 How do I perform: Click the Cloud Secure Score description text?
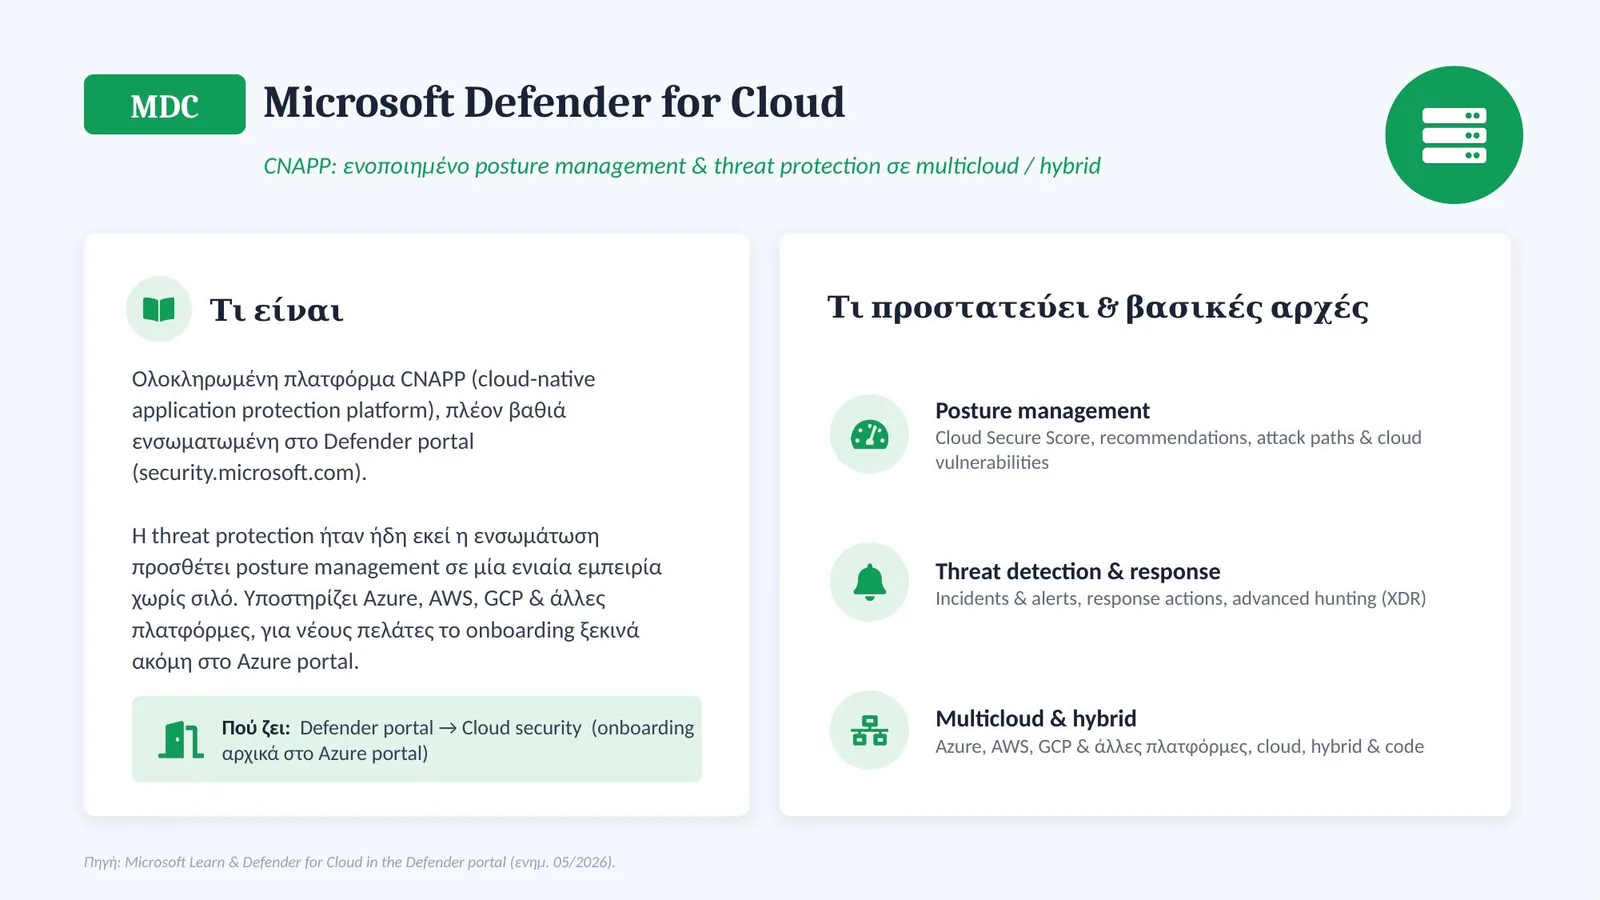1178,450
